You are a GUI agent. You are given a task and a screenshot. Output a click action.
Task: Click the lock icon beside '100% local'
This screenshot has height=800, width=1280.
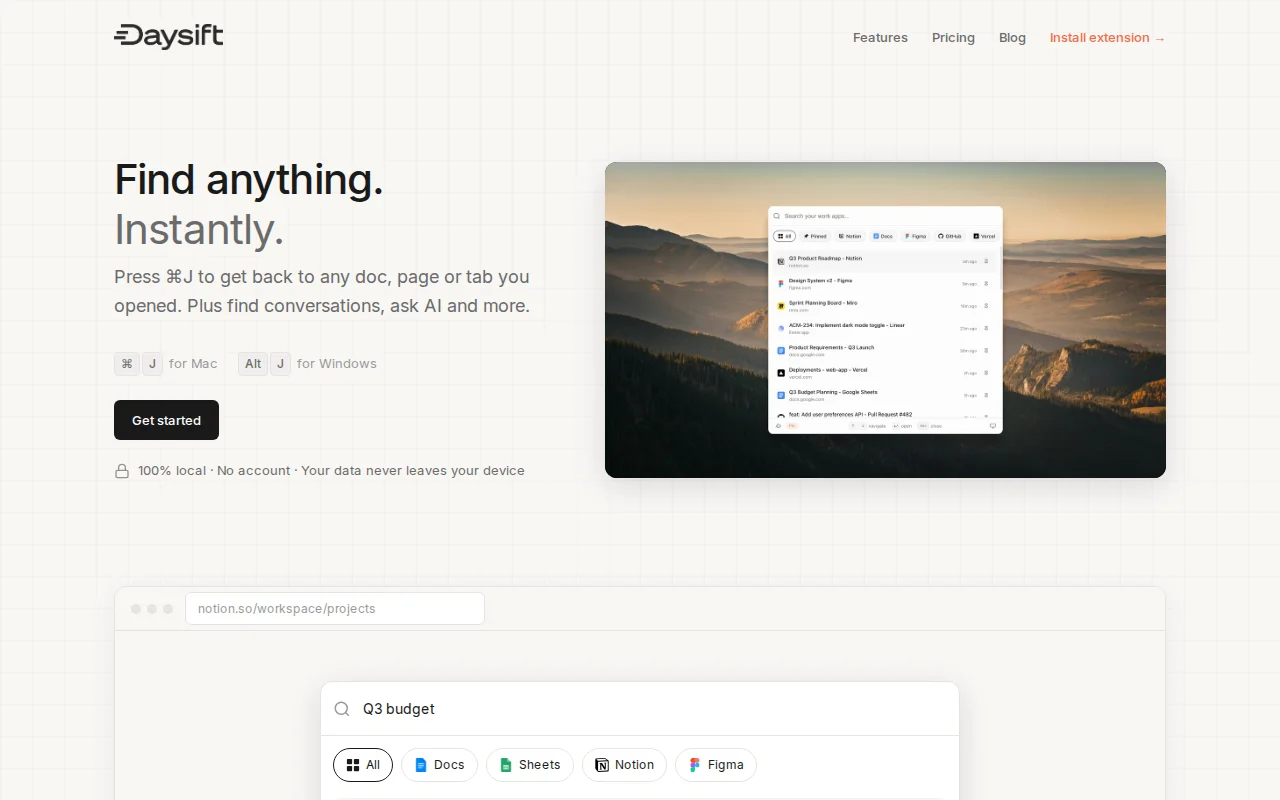[122, 471]
